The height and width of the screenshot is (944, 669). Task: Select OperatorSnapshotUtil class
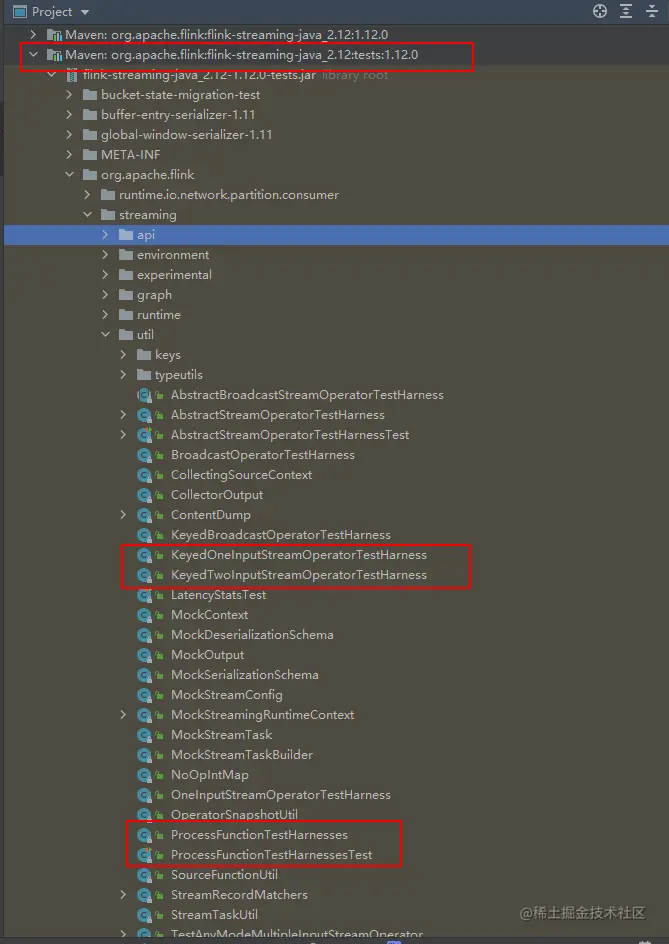point(234,815)
